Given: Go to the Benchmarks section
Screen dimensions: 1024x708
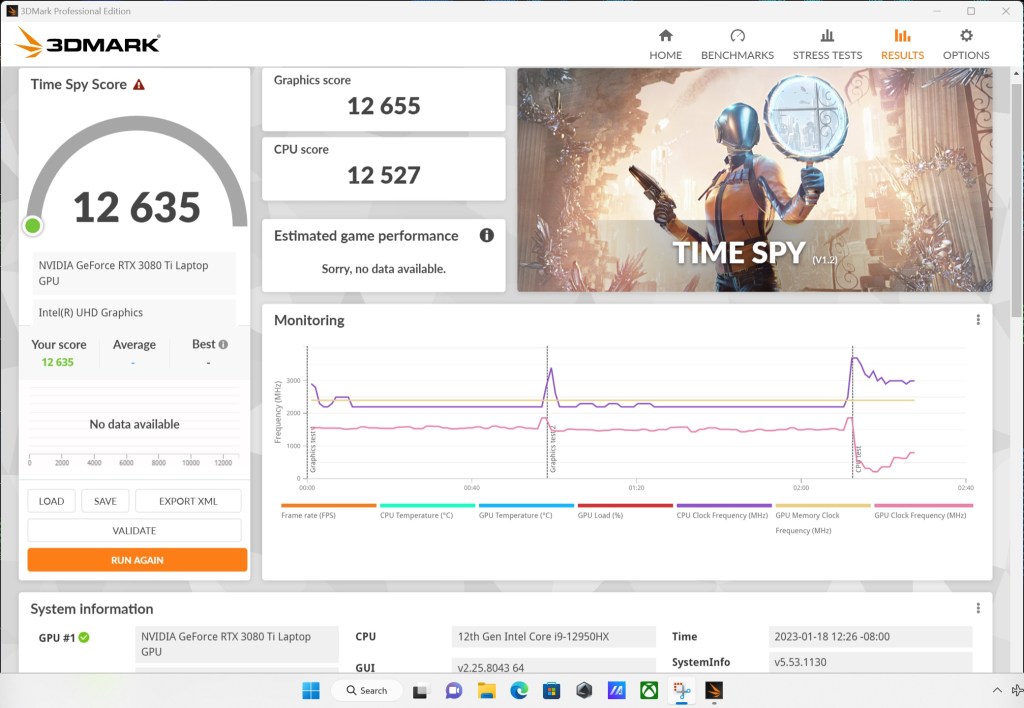Looking at the screenshot, I should pos(737,42).
